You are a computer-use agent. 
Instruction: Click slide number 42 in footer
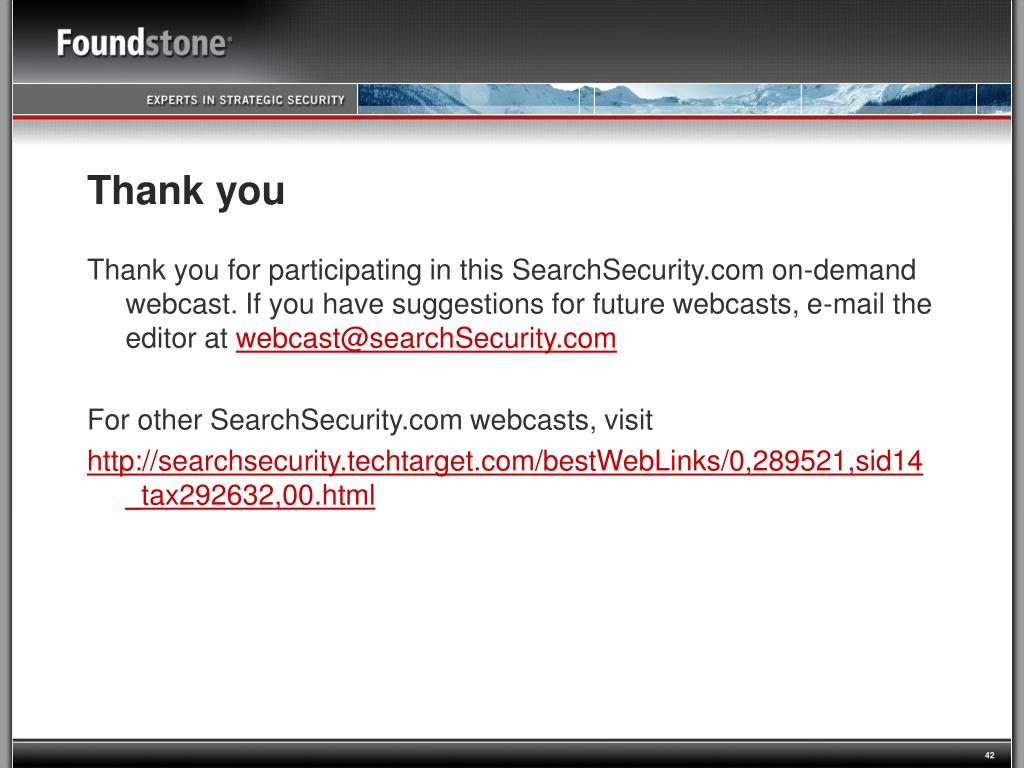point(989,755)
